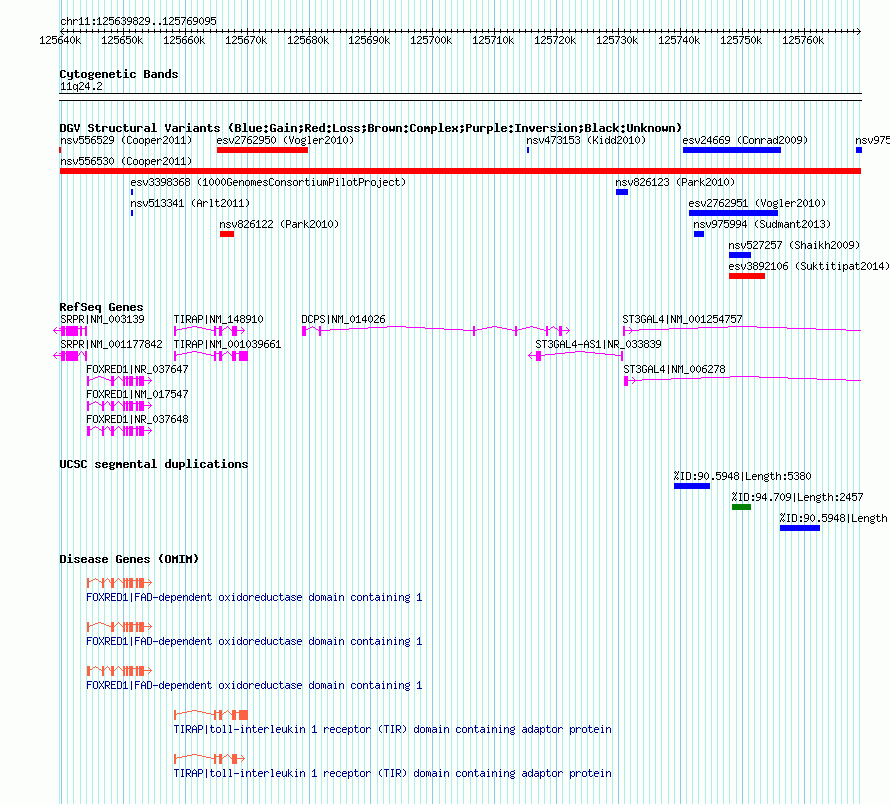The width and height of the screenshot is (890, 804).
Task: Click the ST3GAL4|NM_006278 gene model
Action: (x=742, y=380)
